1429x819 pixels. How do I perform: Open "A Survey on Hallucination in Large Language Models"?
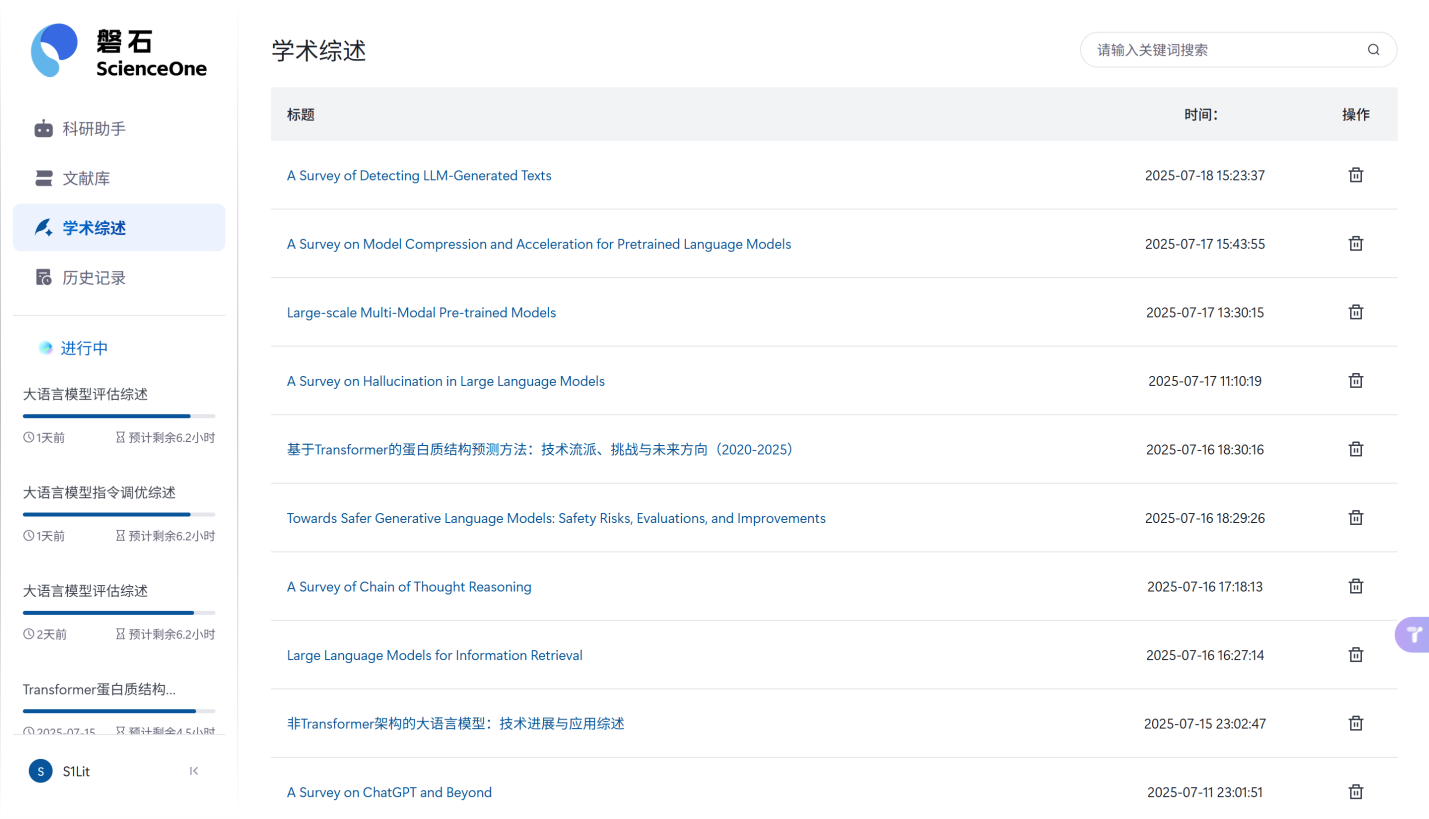[446, 381]
